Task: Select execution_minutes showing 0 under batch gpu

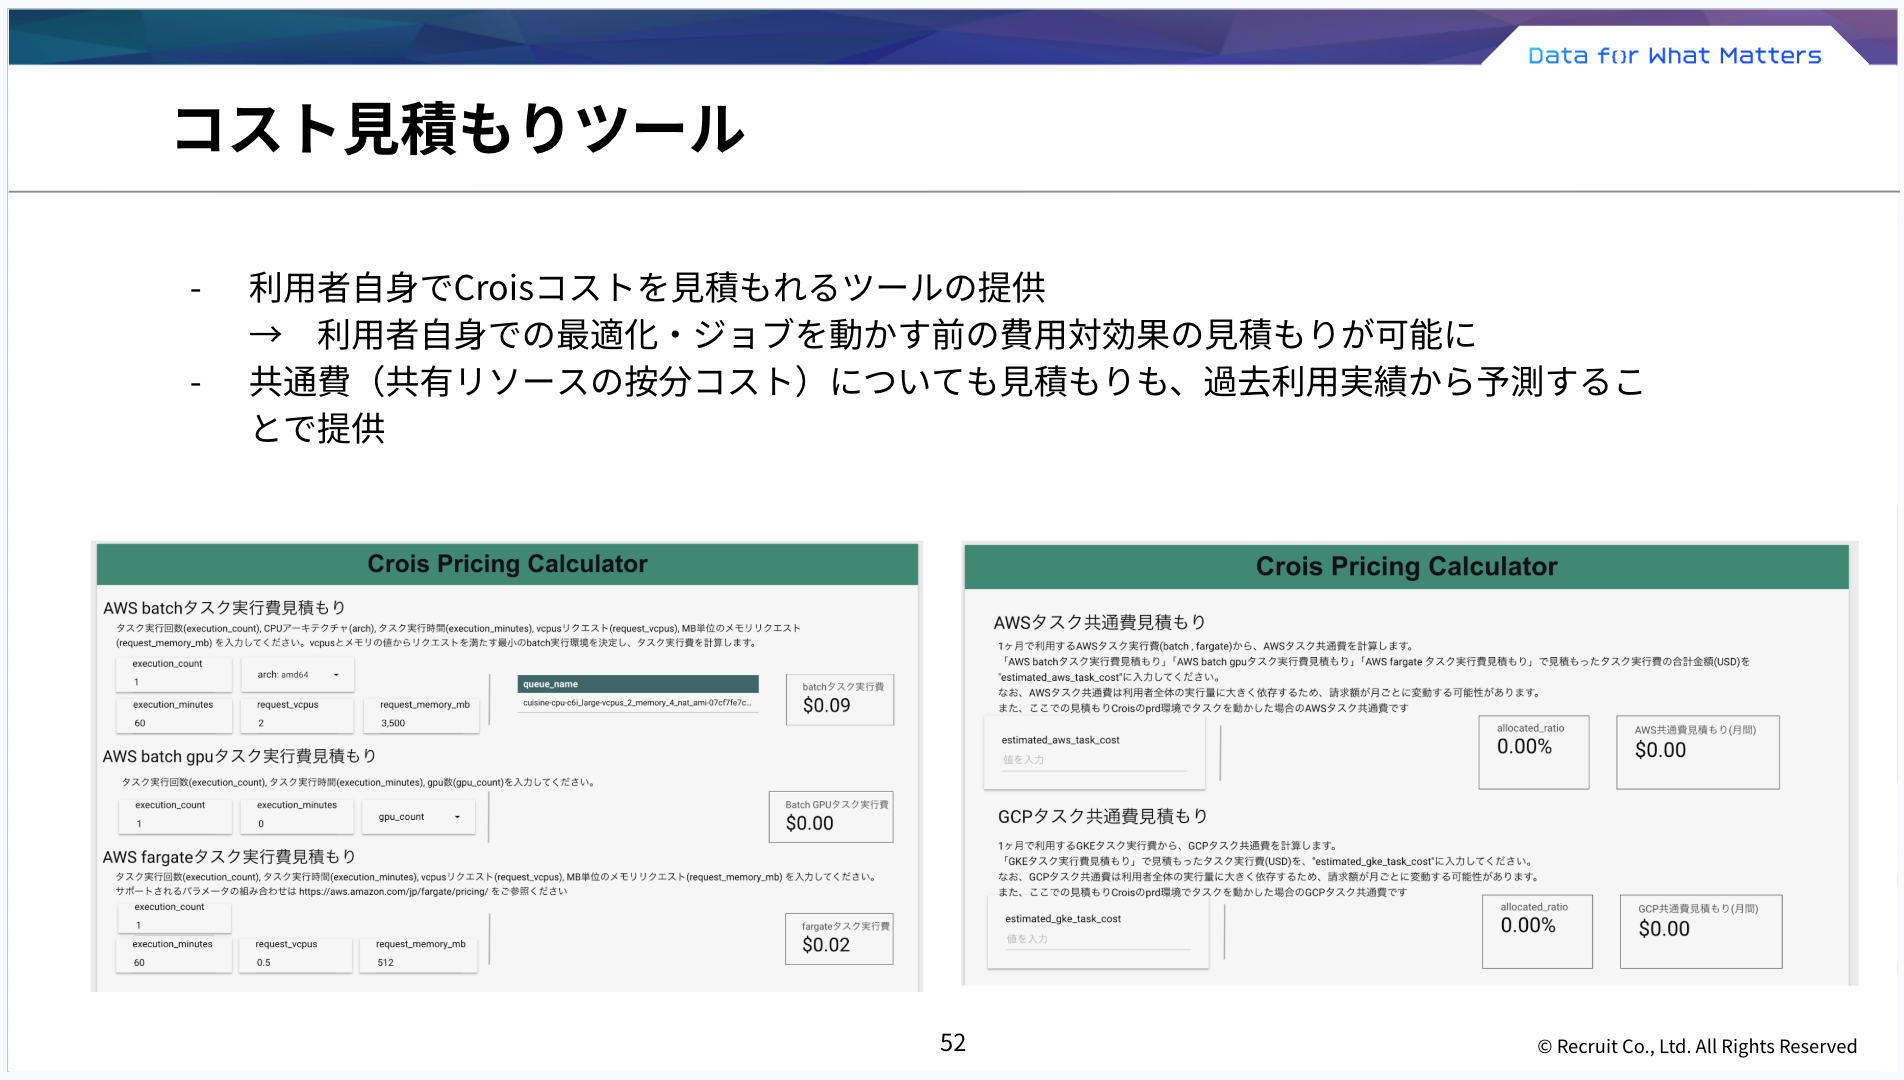Action: click(296, 816)
